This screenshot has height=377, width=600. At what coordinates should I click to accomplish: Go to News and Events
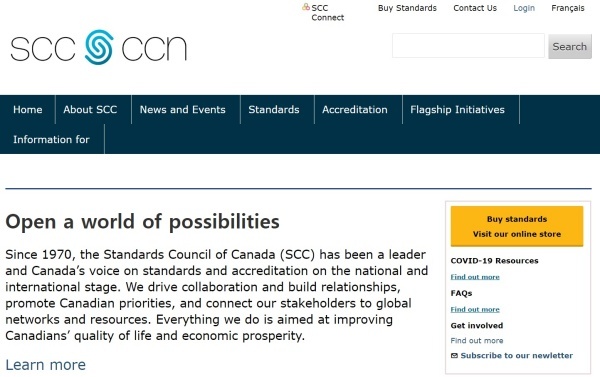pos(183,109)
